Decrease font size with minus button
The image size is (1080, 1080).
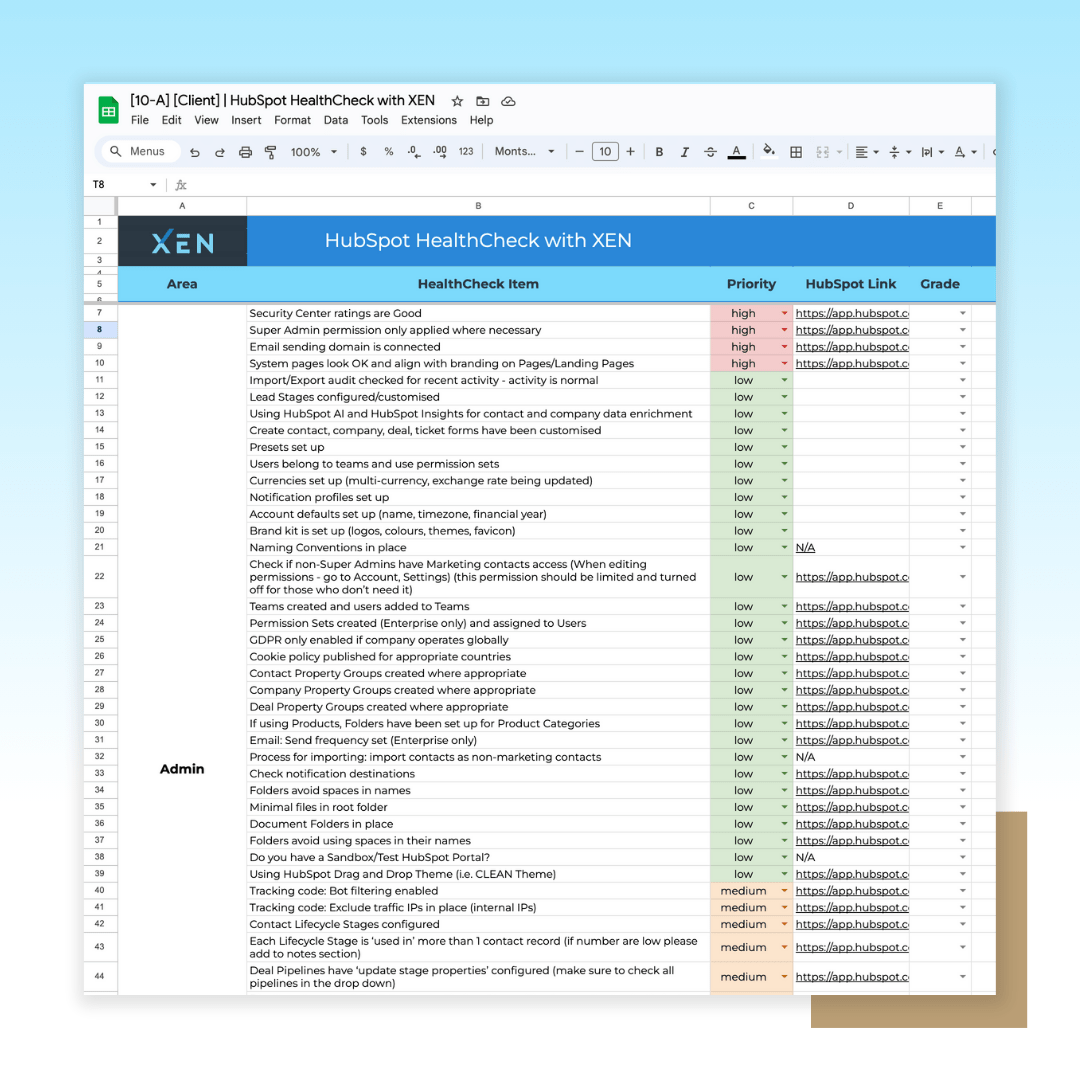[579, 152]
